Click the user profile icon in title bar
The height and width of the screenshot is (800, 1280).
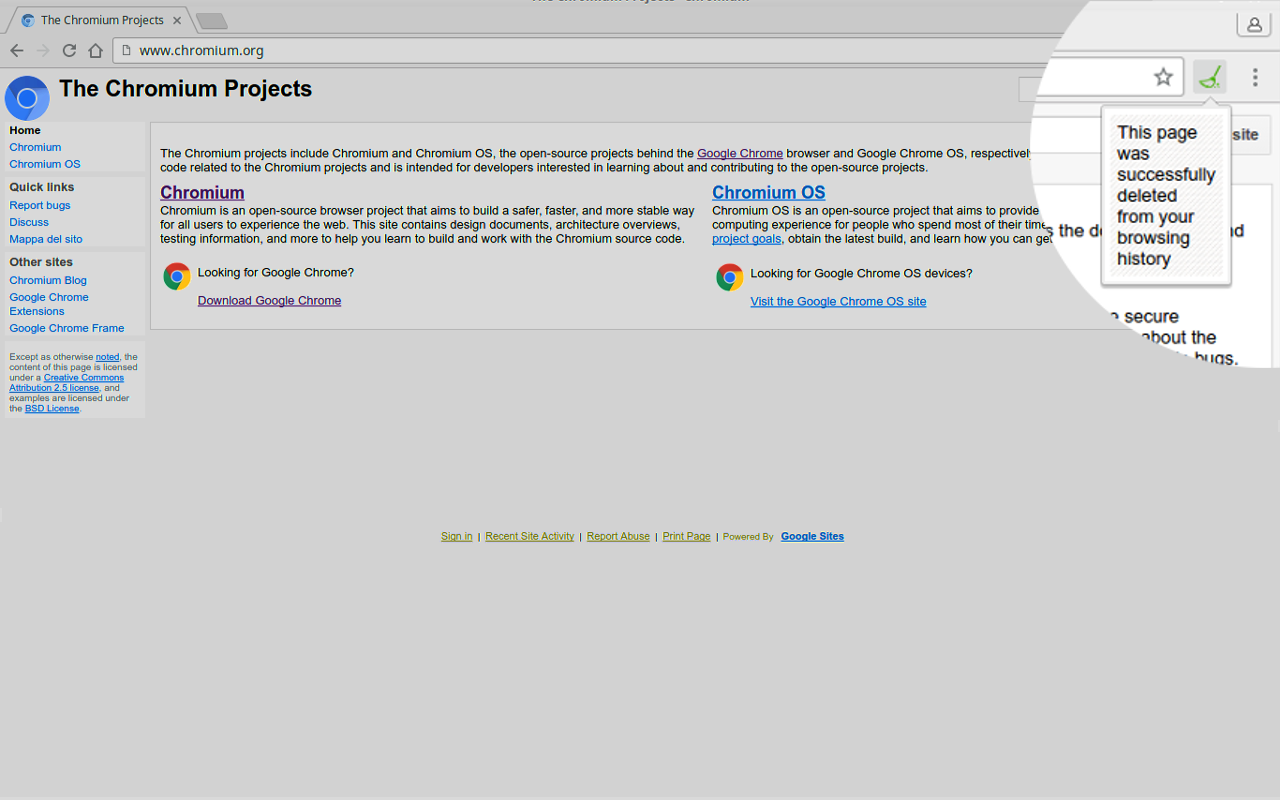[x=1254, y=24]
